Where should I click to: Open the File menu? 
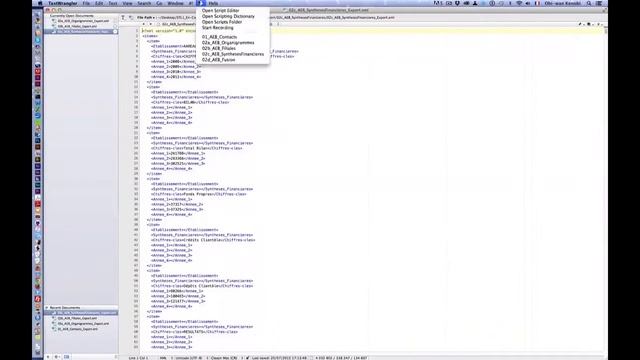[86, 3]
